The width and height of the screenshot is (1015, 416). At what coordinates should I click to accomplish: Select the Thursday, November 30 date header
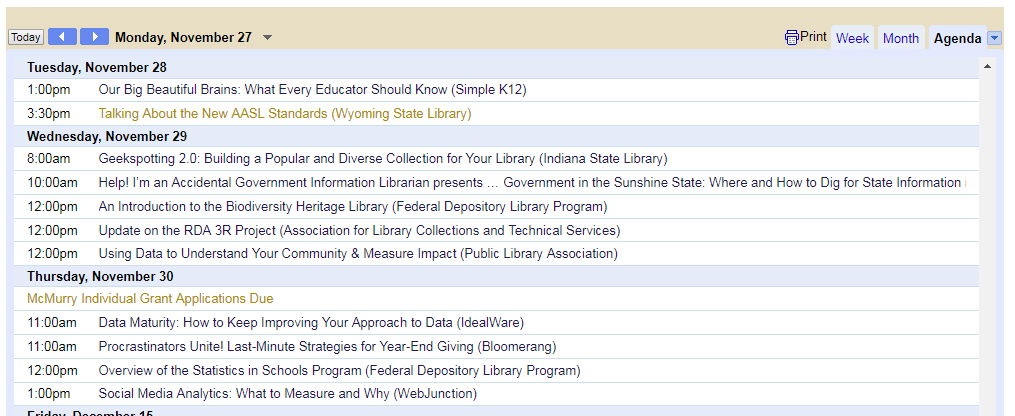click(100, 276)
